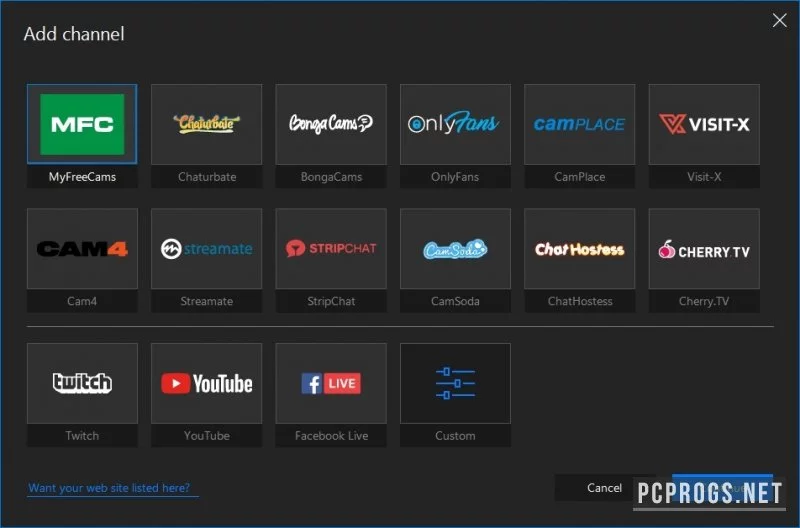This screenshot has height=528, width=800.
Task: Select the CamSoda logo tile
Action: tap(456, 248)
